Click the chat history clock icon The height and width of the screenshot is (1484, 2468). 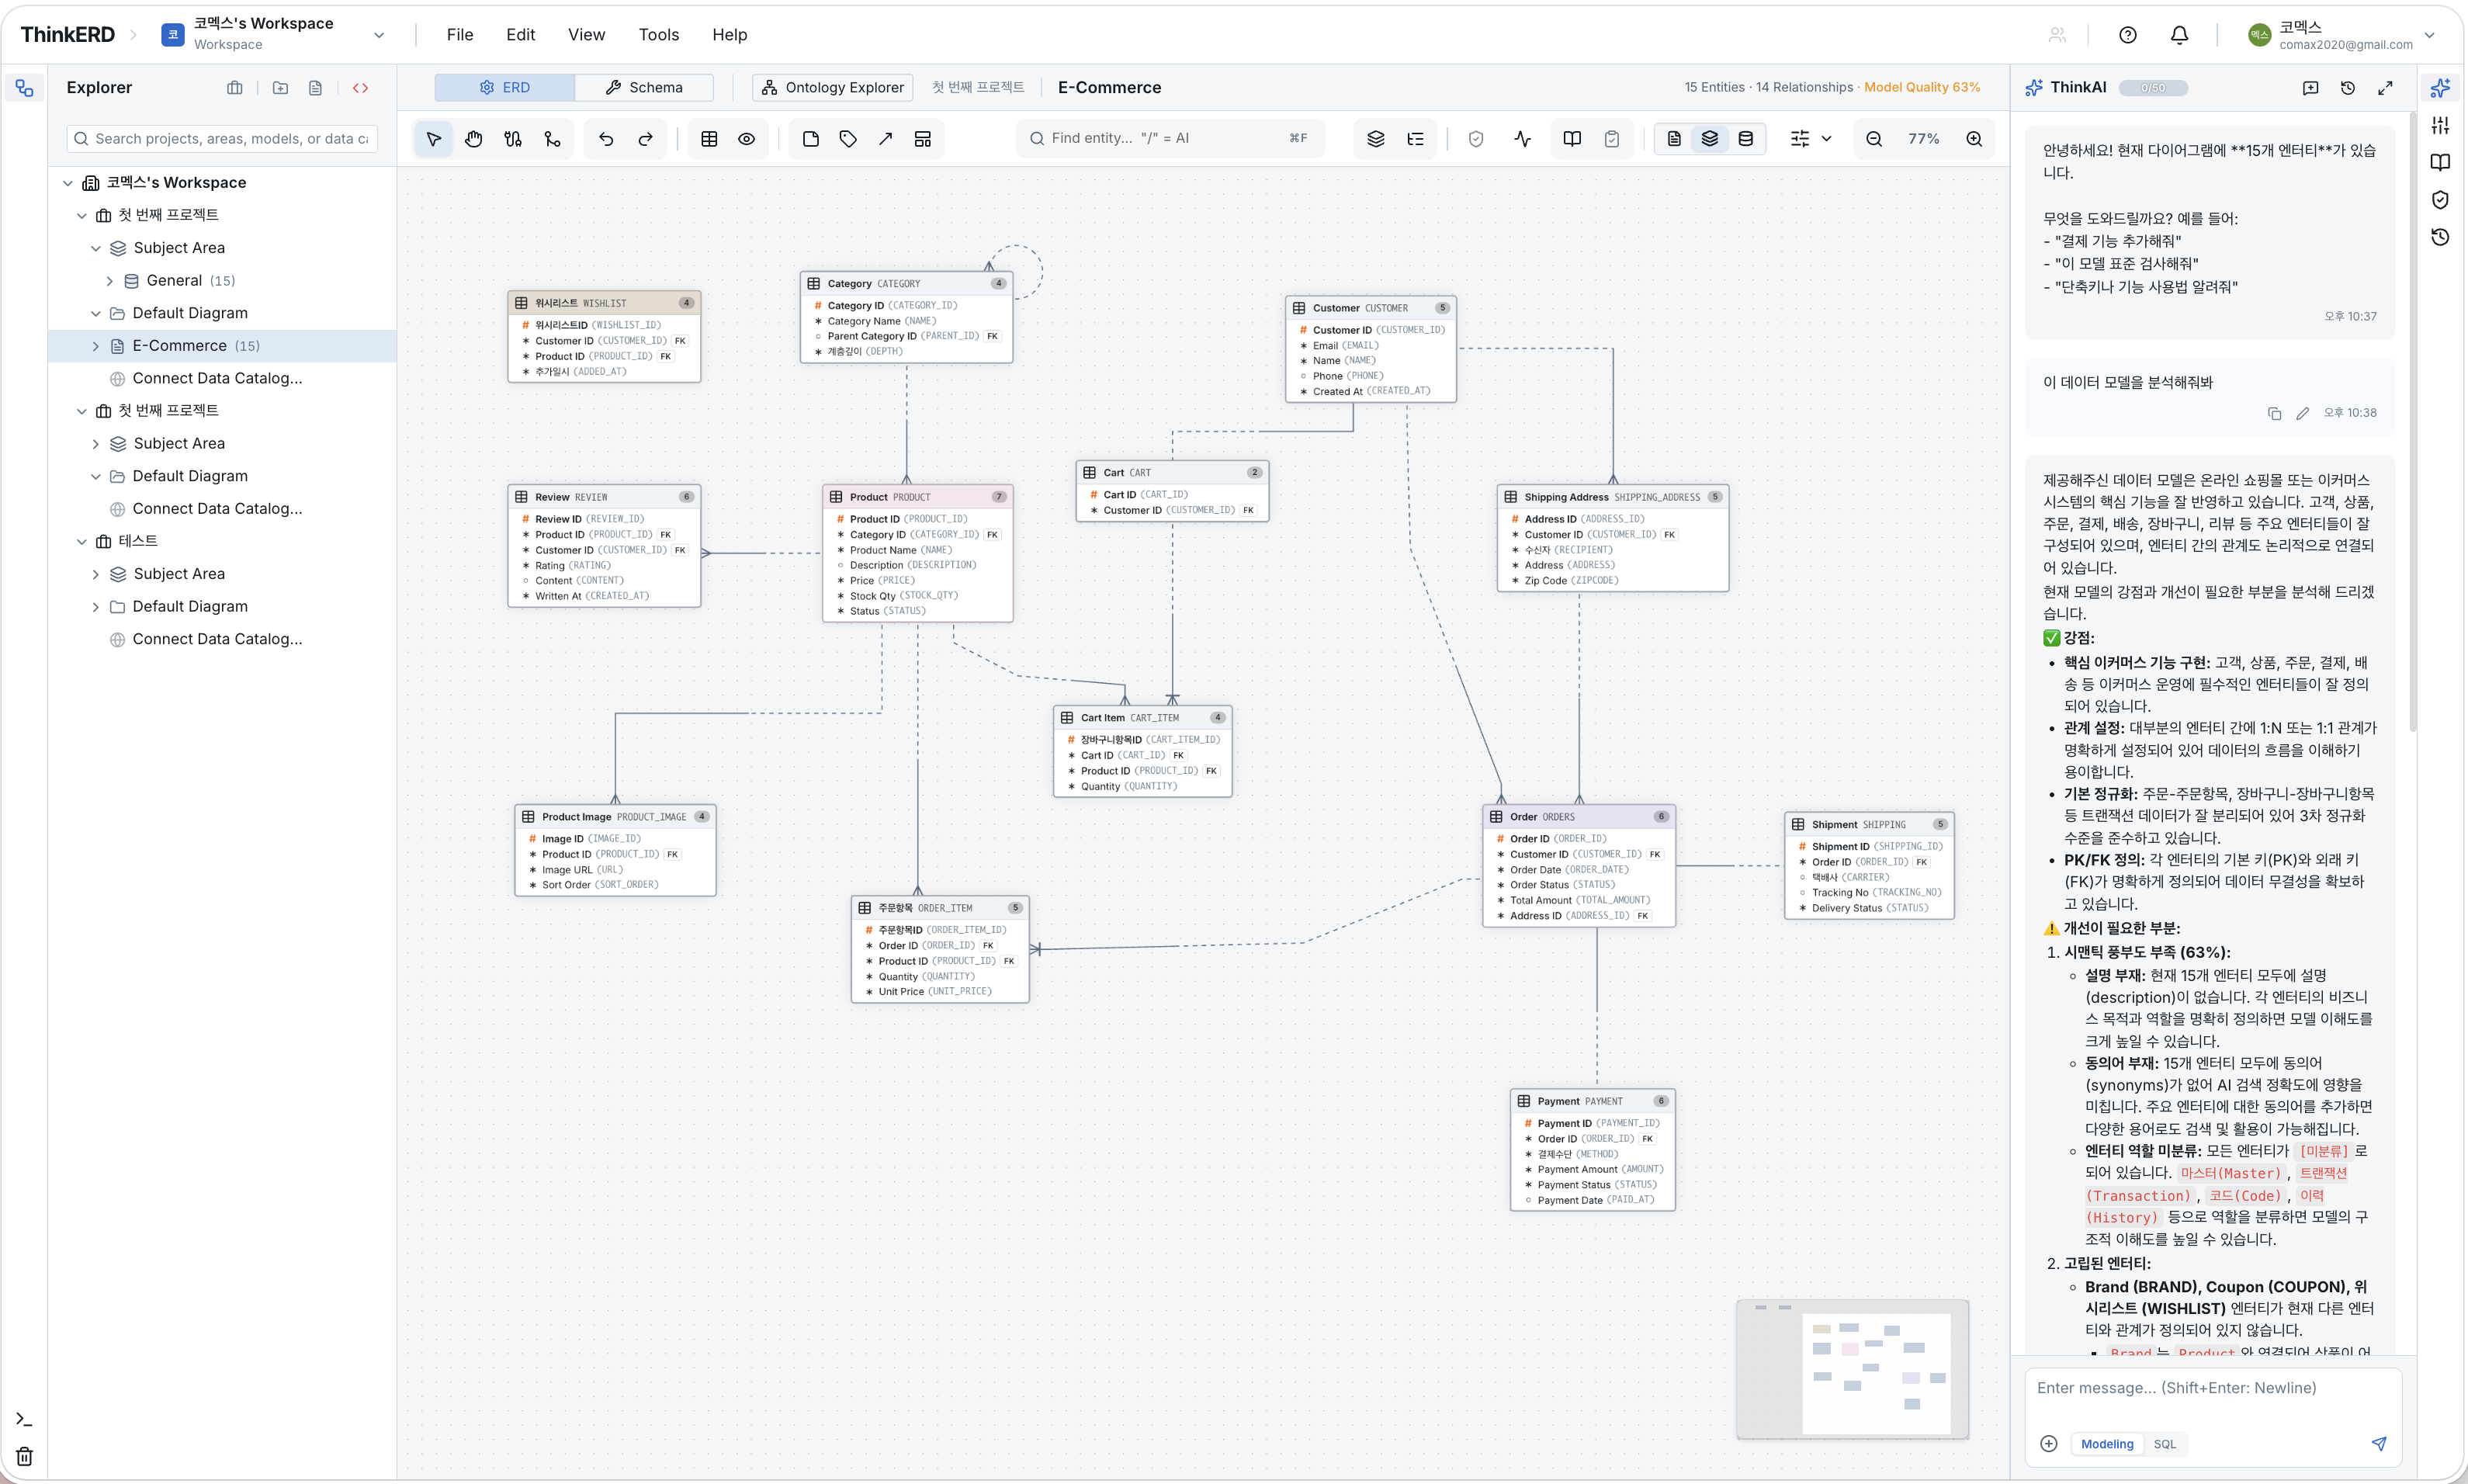point(2348,88)
